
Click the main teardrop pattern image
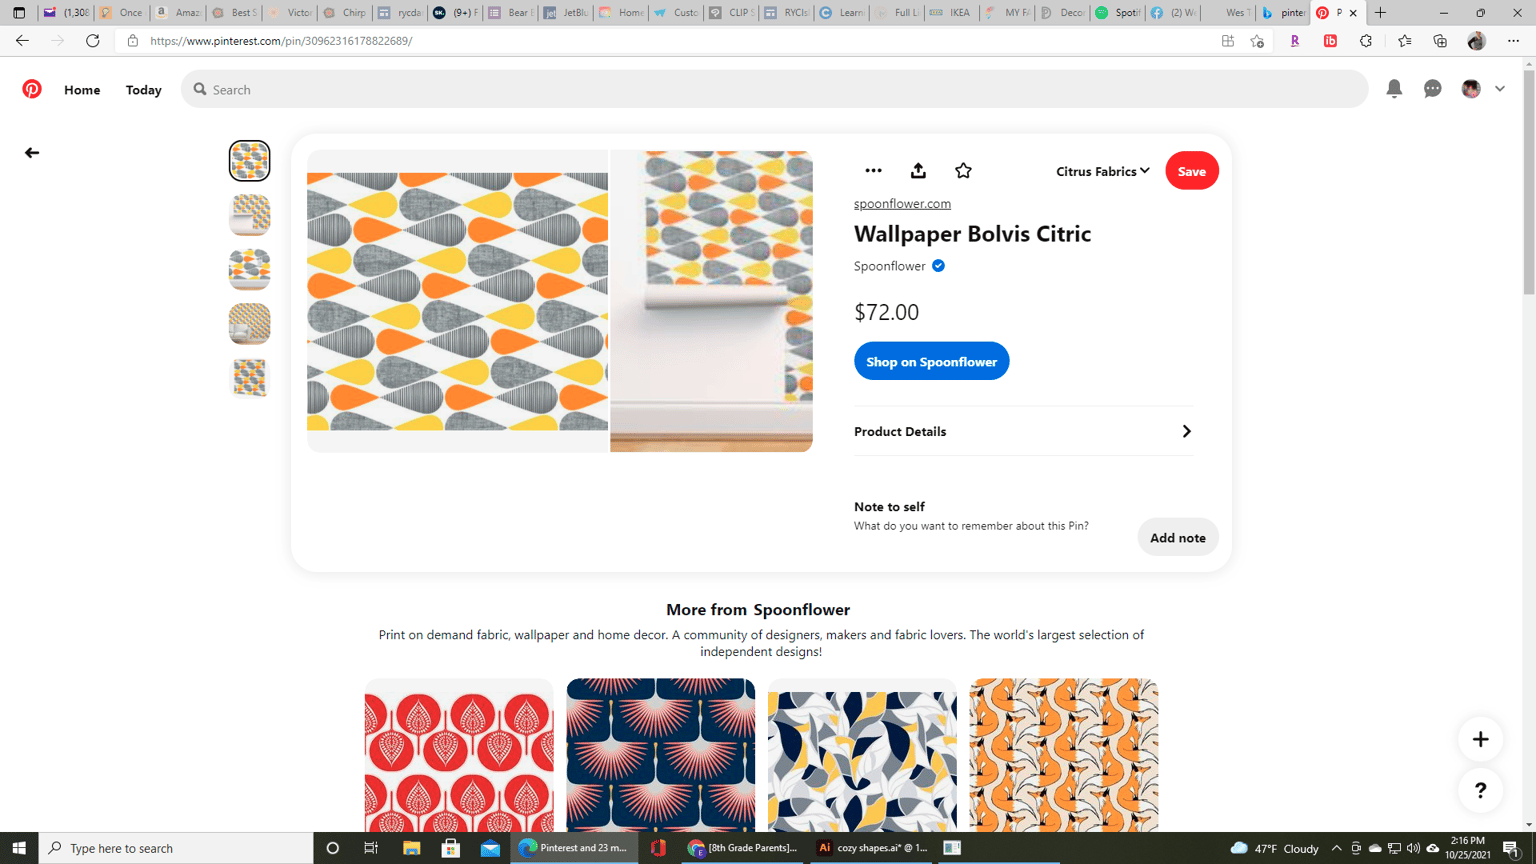point(457,301)
